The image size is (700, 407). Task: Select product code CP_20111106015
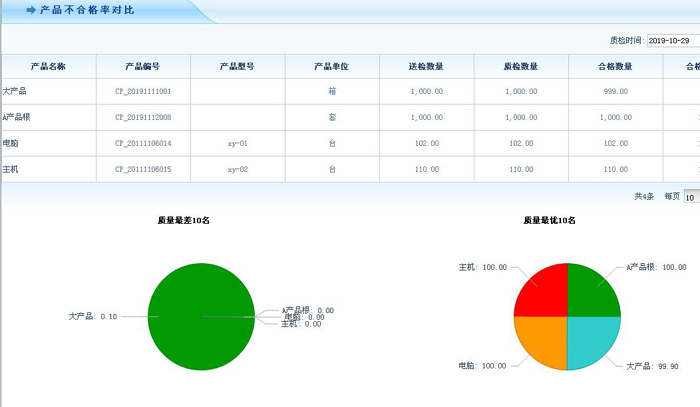143,169
